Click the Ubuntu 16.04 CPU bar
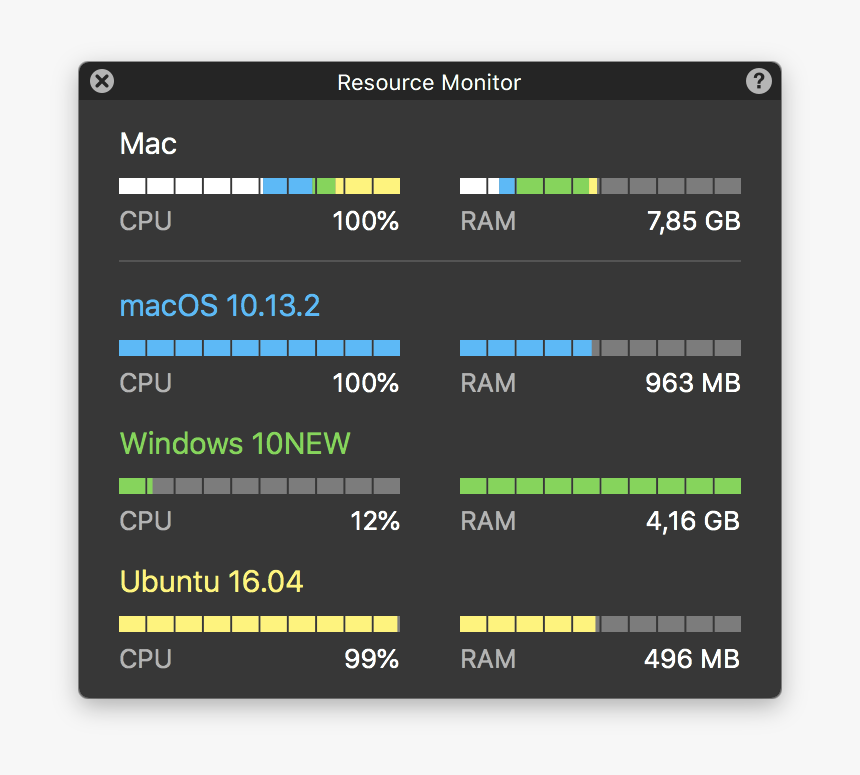The width and height of the screenshot is (860, 775). tap(259, 624)
